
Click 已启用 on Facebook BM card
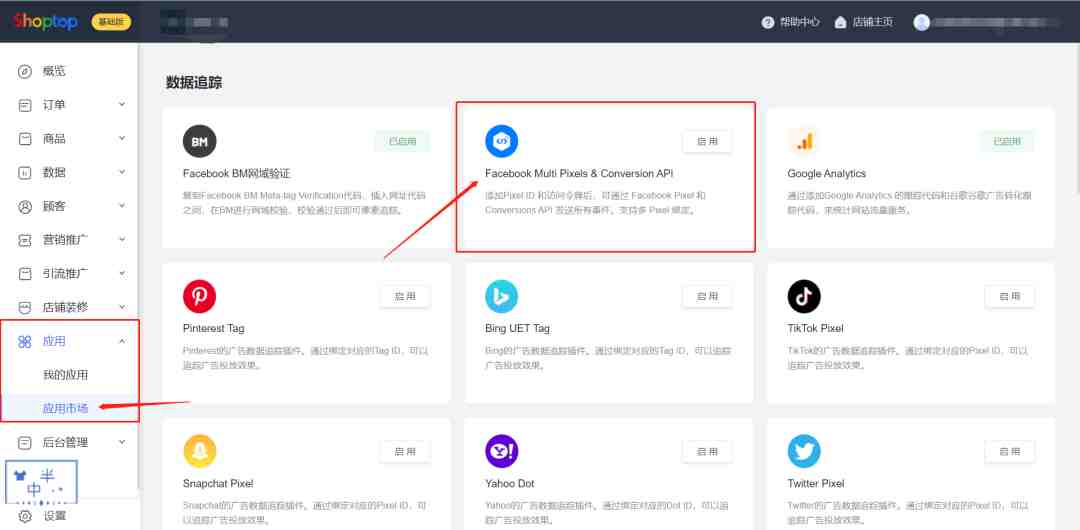(402, 141)
